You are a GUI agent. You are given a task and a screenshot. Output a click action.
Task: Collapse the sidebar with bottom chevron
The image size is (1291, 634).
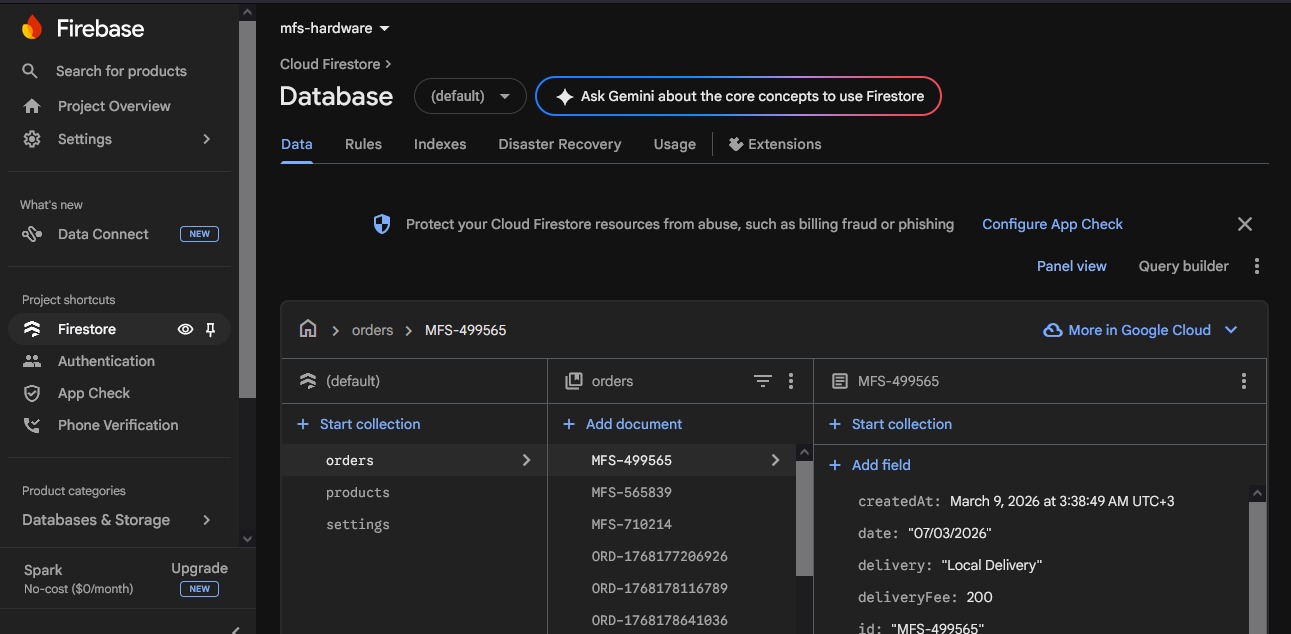pos(235,630)
